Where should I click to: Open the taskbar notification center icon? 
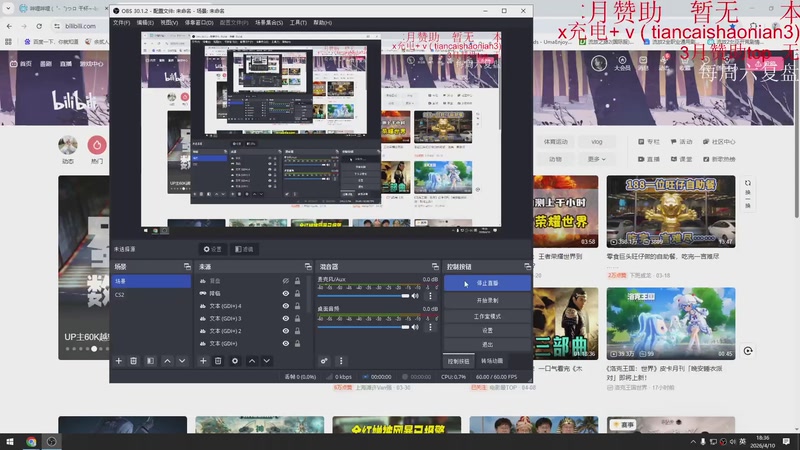pyautogui.click(x=787, y=442)
